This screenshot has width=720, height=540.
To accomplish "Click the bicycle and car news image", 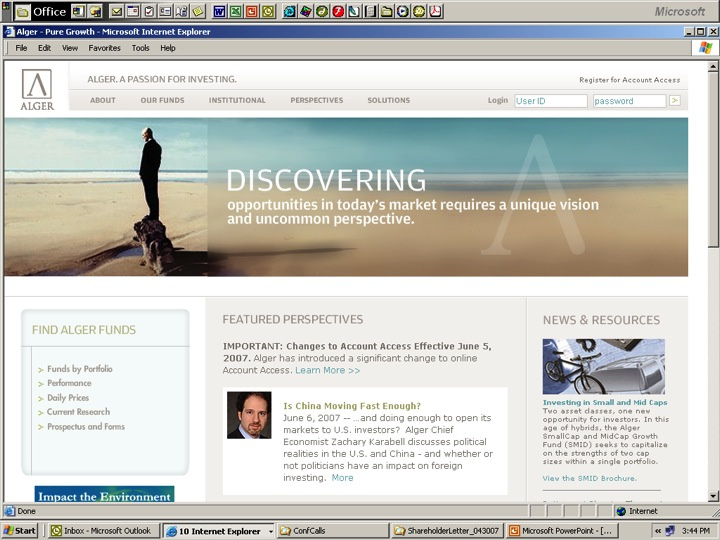I will [603, 366].
